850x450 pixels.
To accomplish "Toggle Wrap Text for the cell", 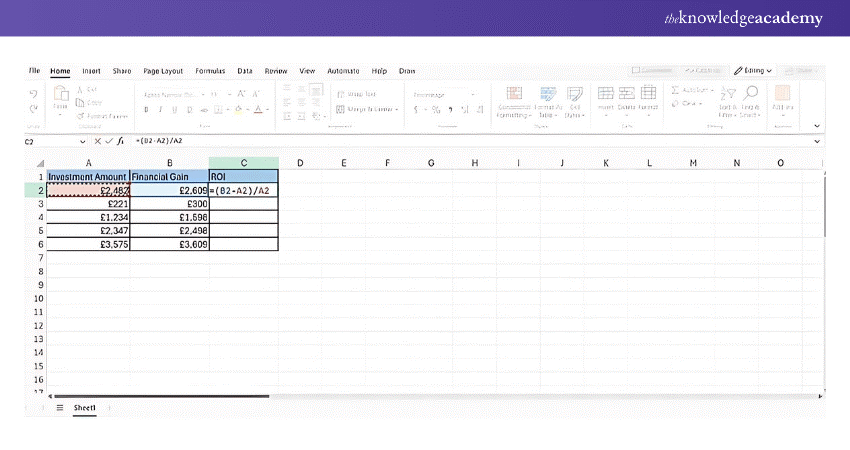I will coord(357,93).
